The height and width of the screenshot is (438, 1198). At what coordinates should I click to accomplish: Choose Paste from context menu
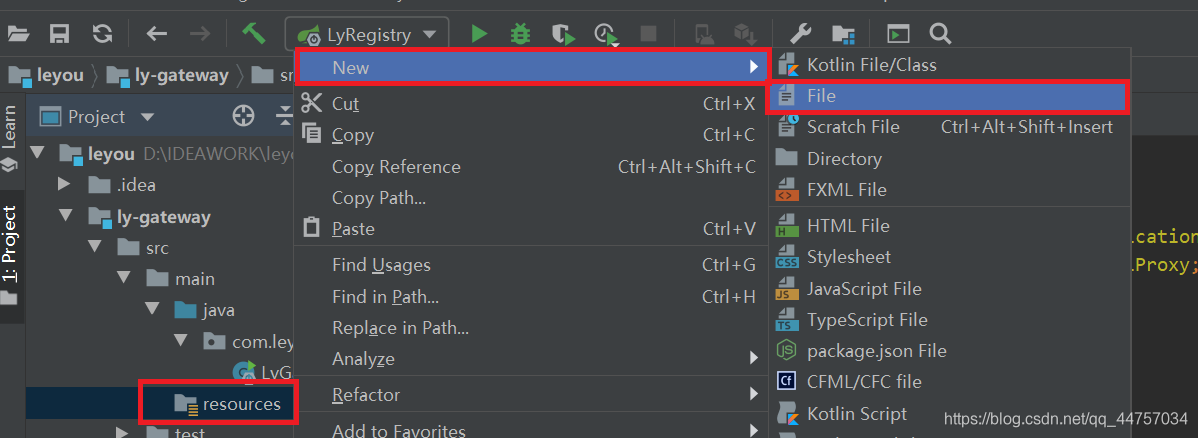(530, 229)
